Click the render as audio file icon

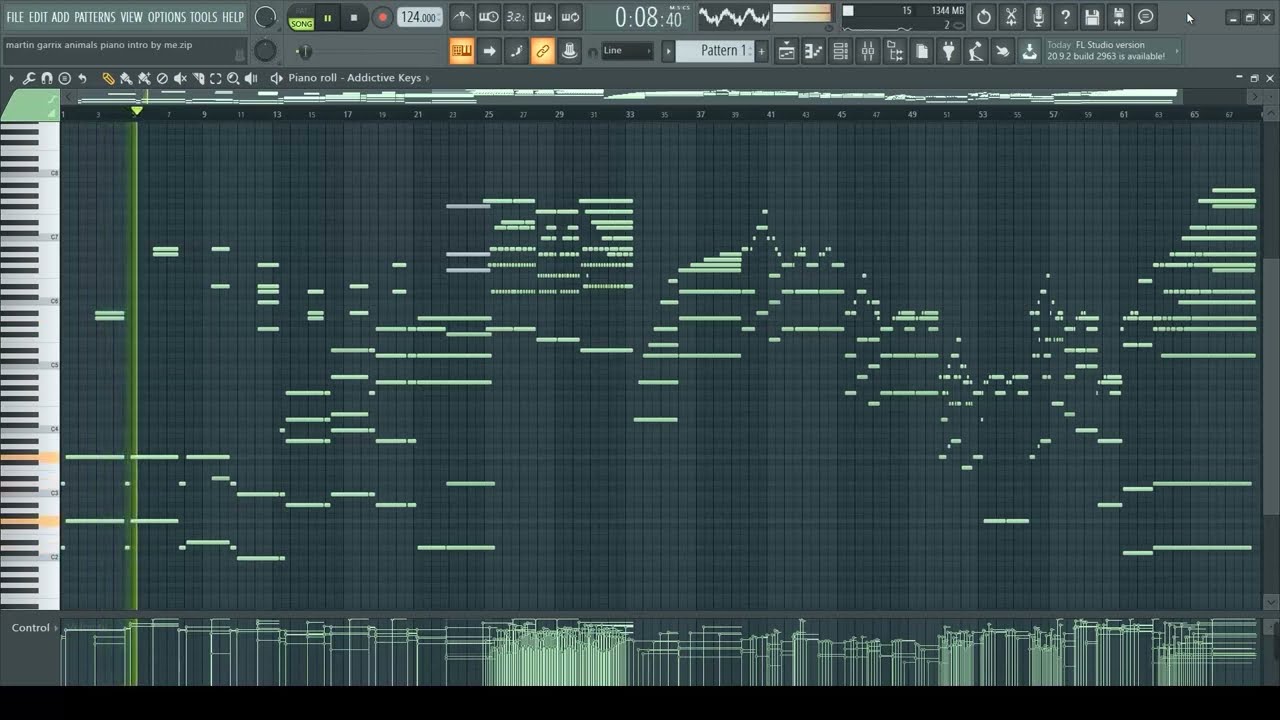click(x=1119, y=17)
